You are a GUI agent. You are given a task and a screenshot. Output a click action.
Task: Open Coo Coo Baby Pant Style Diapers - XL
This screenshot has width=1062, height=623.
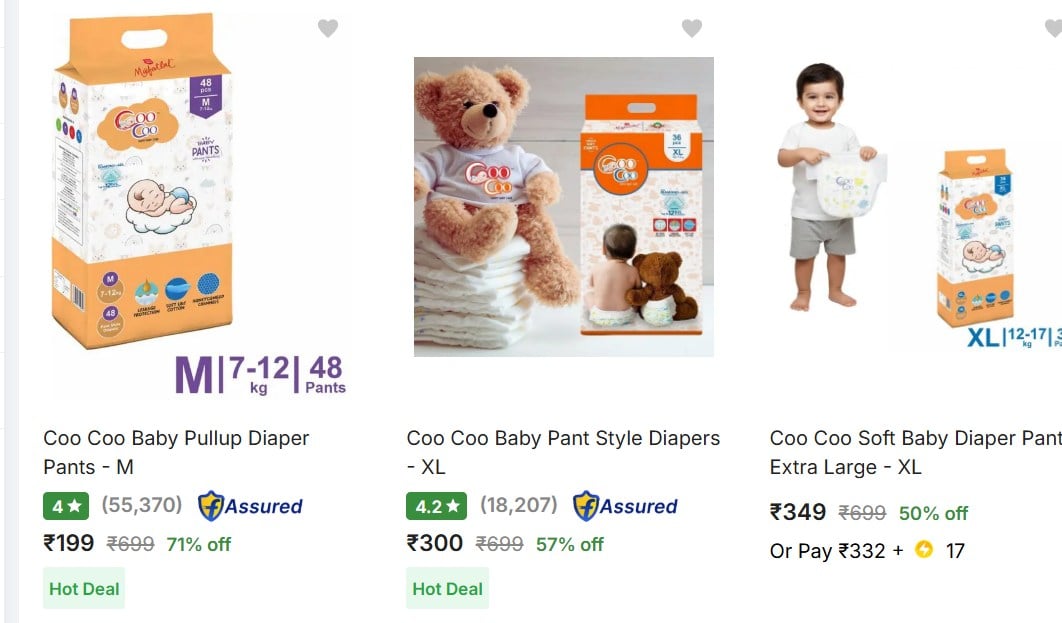563,452
